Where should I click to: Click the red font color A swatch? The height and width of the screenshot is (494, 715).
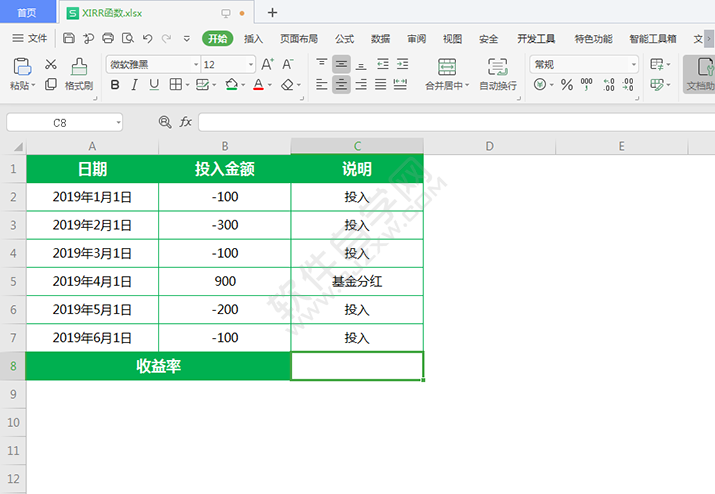click(x=259, y=84)
